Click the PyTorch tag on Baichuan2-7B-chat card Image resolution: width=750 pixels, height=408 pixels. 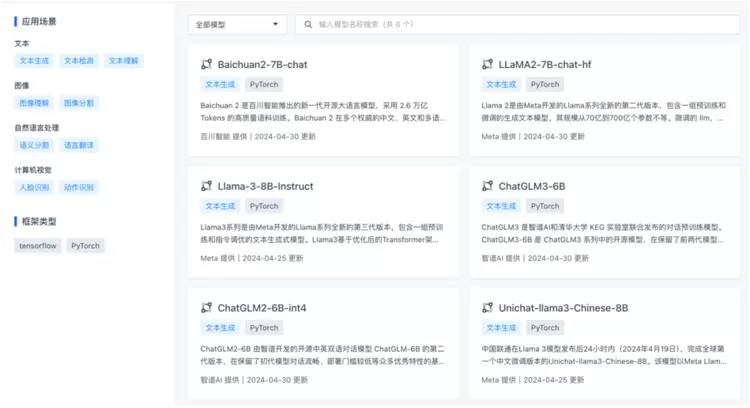coord(264,85)
